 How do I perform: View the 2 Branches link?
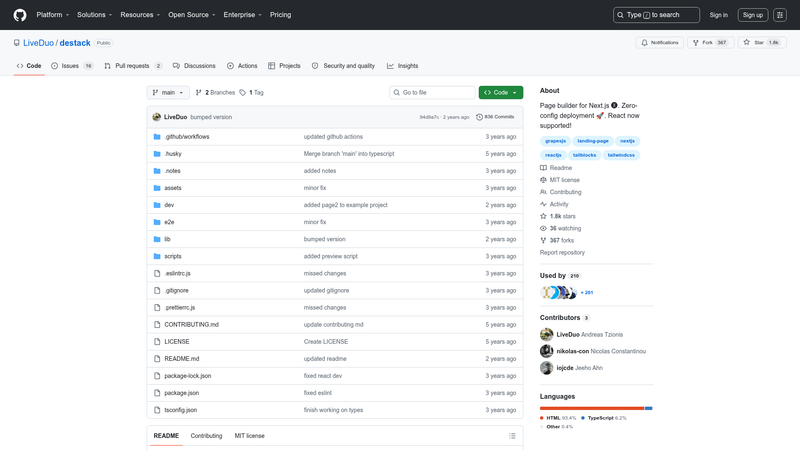[x=215, y=92]
